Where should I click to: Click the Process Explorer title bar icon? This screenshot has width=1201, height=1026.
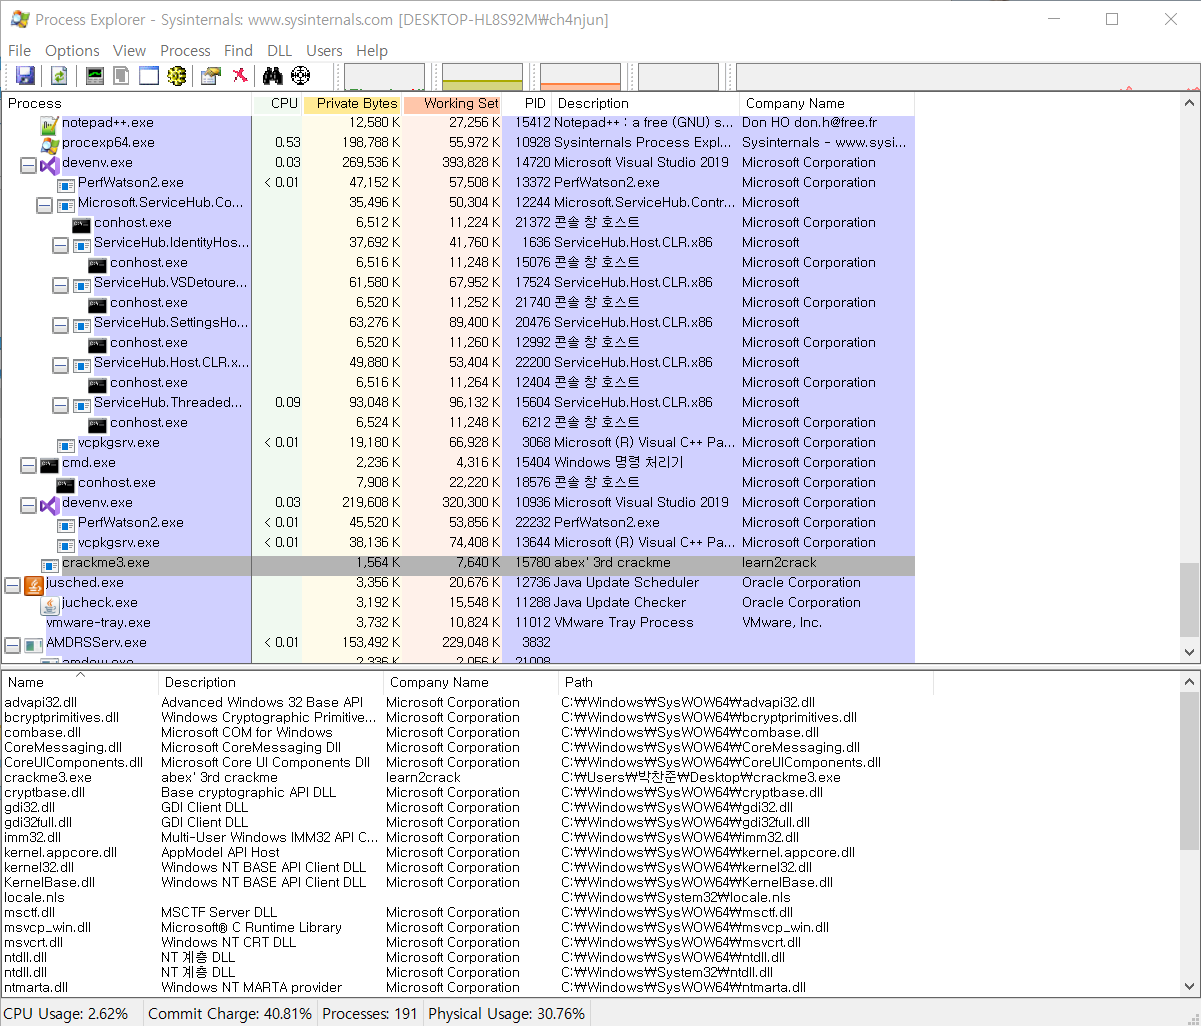[x=18, y=19]
